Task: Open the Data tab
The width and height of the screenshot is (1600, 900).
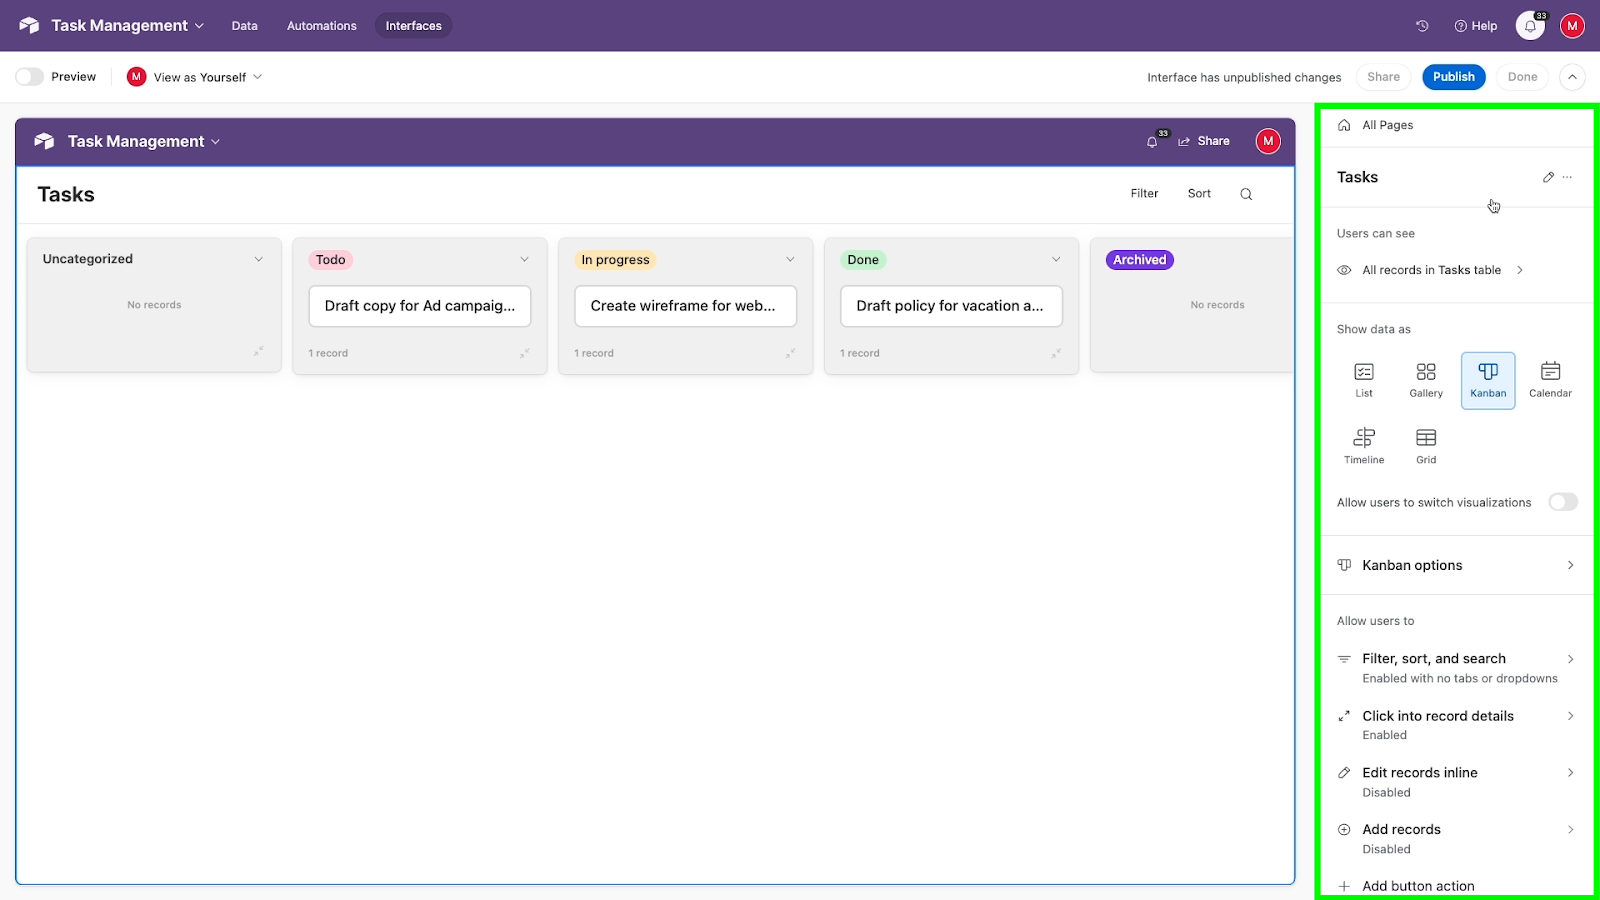Action: point(245,26)
